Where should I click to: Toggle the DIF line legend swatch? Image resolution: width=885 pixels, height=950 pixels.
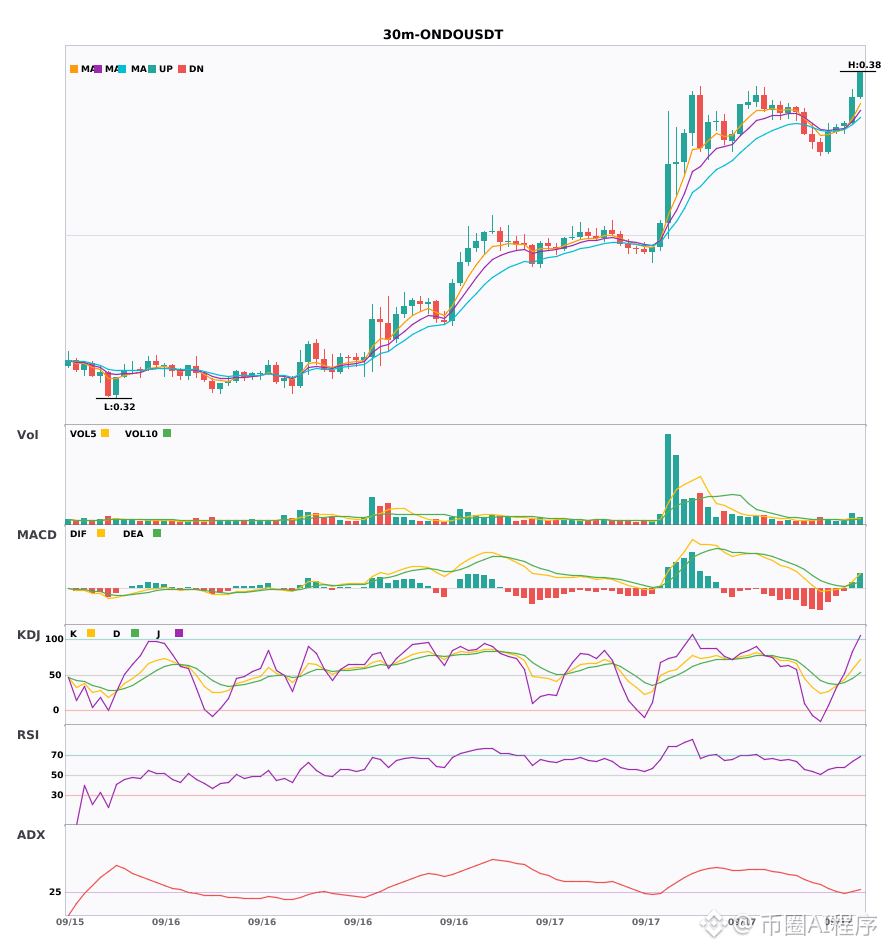pyautogui.click(x=101, y=533)
